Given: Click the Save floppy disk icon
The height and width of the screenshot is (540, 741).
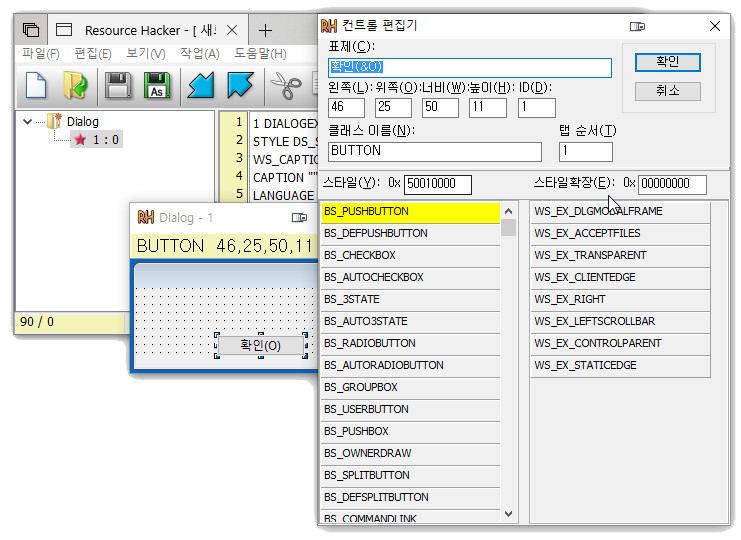Looking at the screenshot, I should tap(118, 86).
